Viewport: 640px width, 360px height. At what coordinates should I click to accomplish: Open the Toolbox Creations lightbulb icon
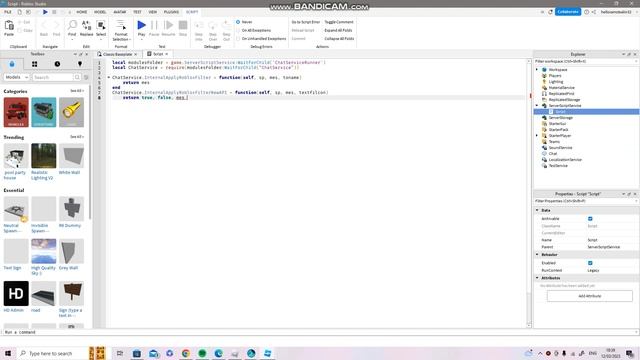(80, 64)
